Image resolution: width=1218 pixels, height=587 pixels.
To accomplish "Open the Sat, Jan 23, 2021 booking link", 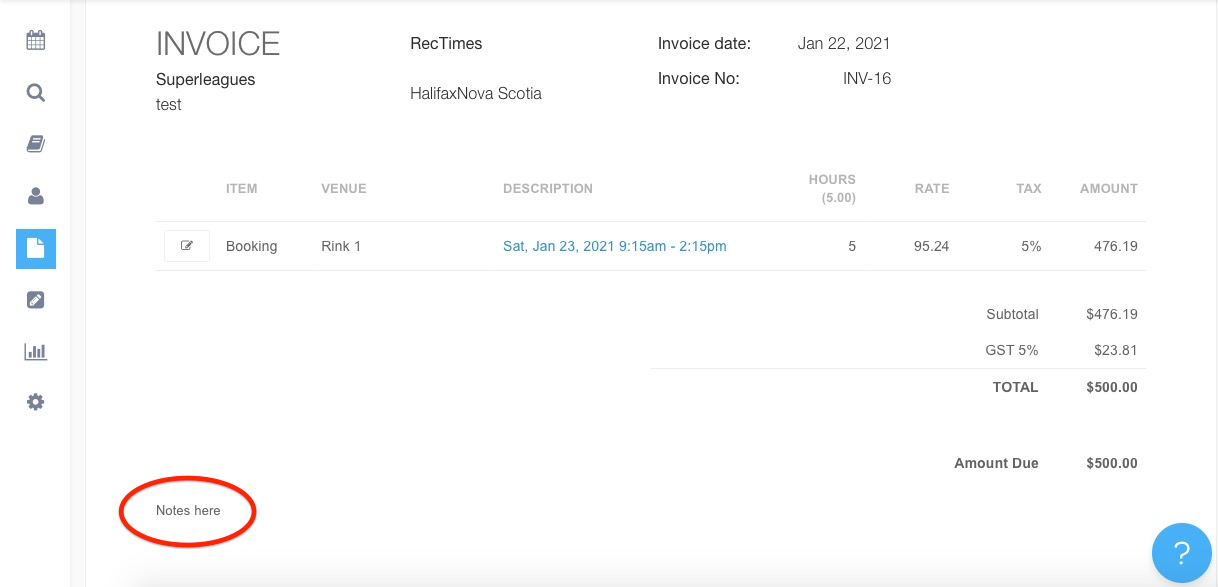I will [x=614, y=246].
